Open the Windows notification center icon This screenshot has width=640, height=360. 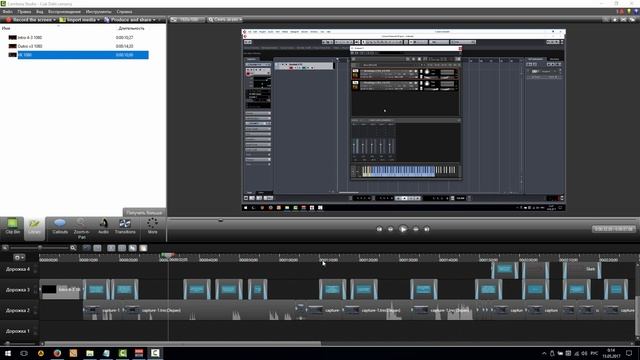[629, 353]
